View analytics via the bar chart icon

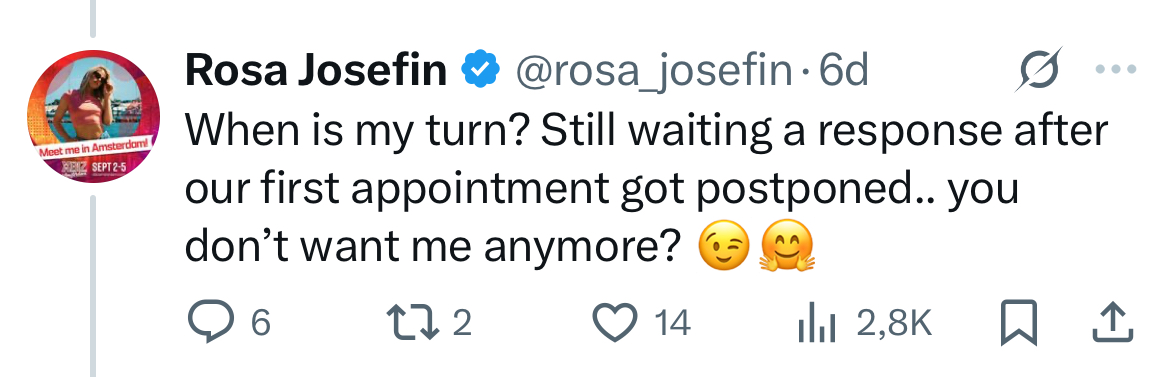(x=817, y=323)
